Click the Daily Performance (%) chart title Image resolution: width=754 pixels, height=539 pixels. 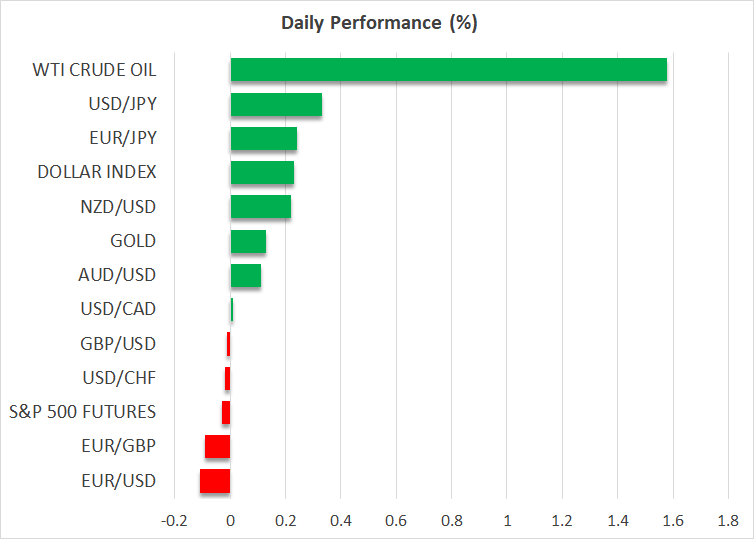377,23
